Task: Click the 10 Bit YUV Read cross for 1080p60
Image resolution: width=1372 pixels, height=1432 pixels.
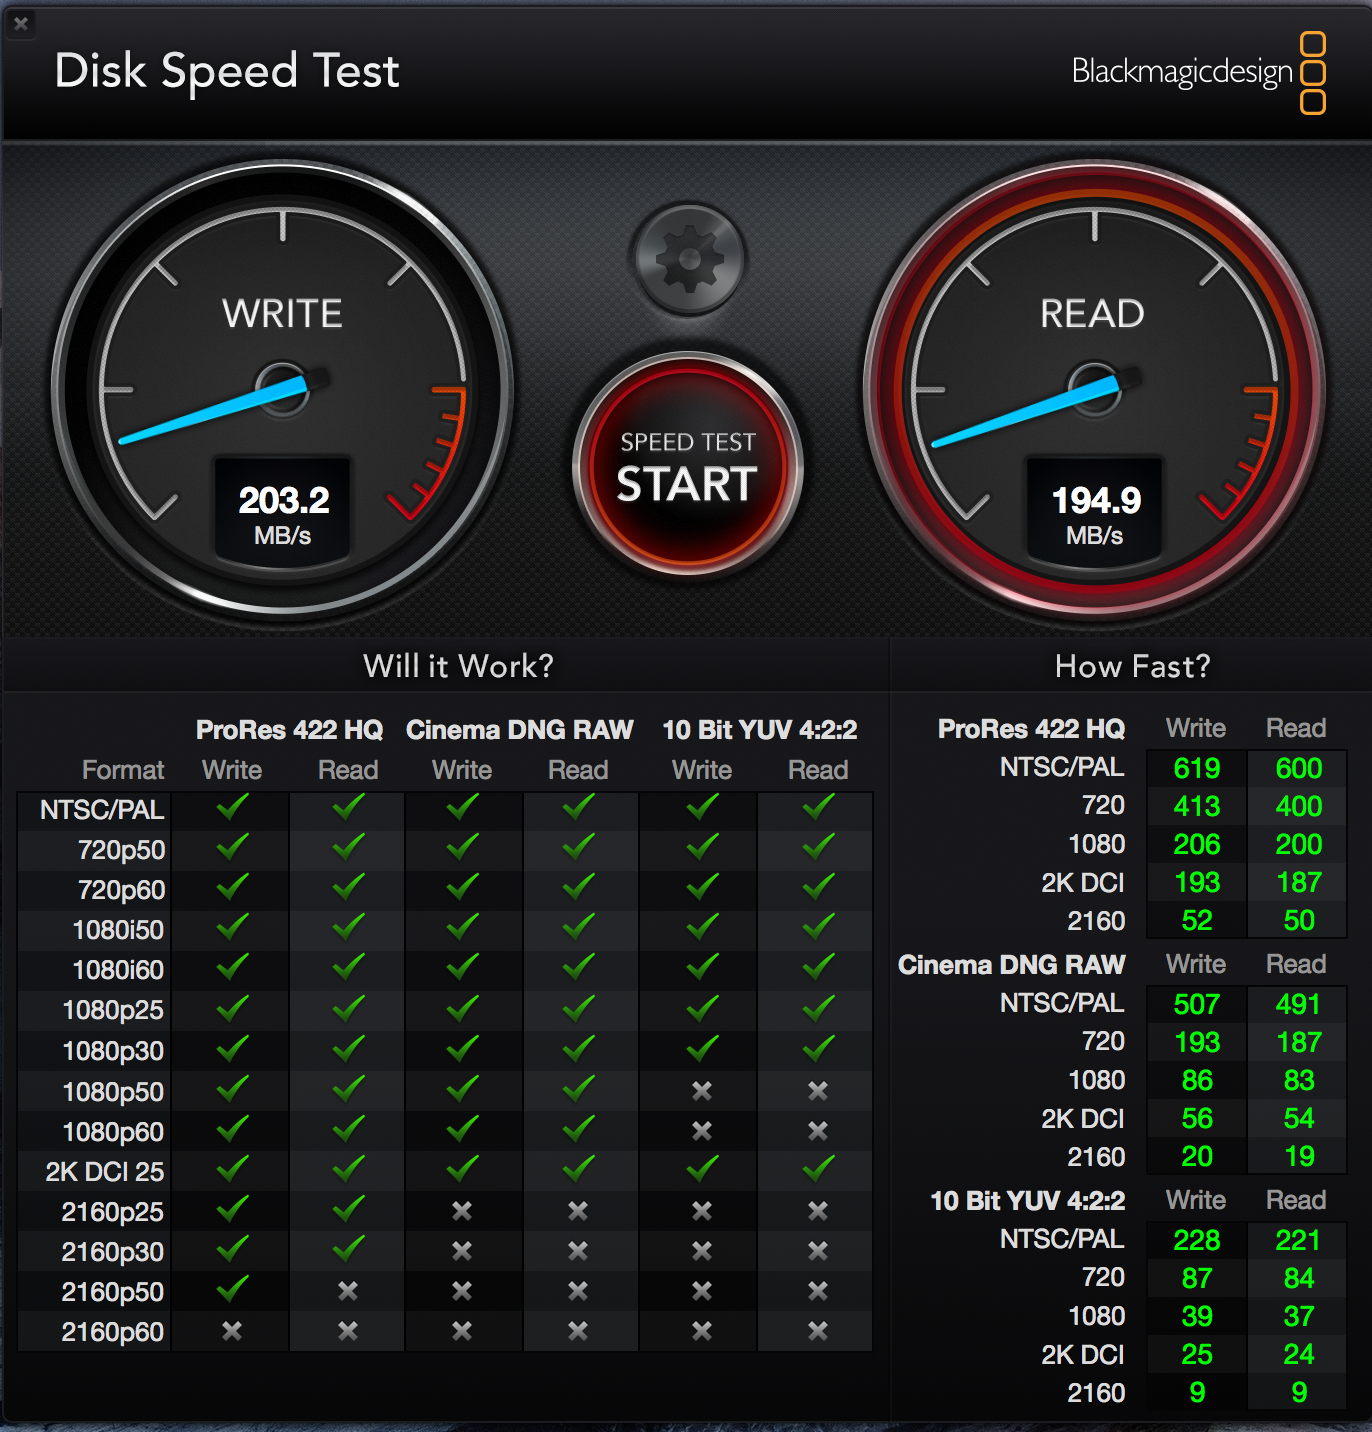Action: click(818, 1131)
